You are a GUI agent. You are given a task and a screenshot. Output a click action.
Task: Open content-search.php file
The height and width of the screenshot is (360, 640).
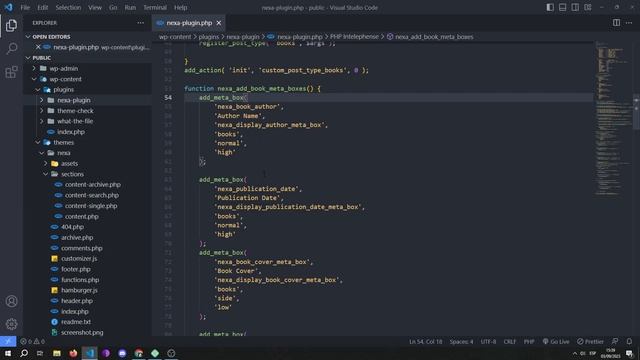point(92,195)
